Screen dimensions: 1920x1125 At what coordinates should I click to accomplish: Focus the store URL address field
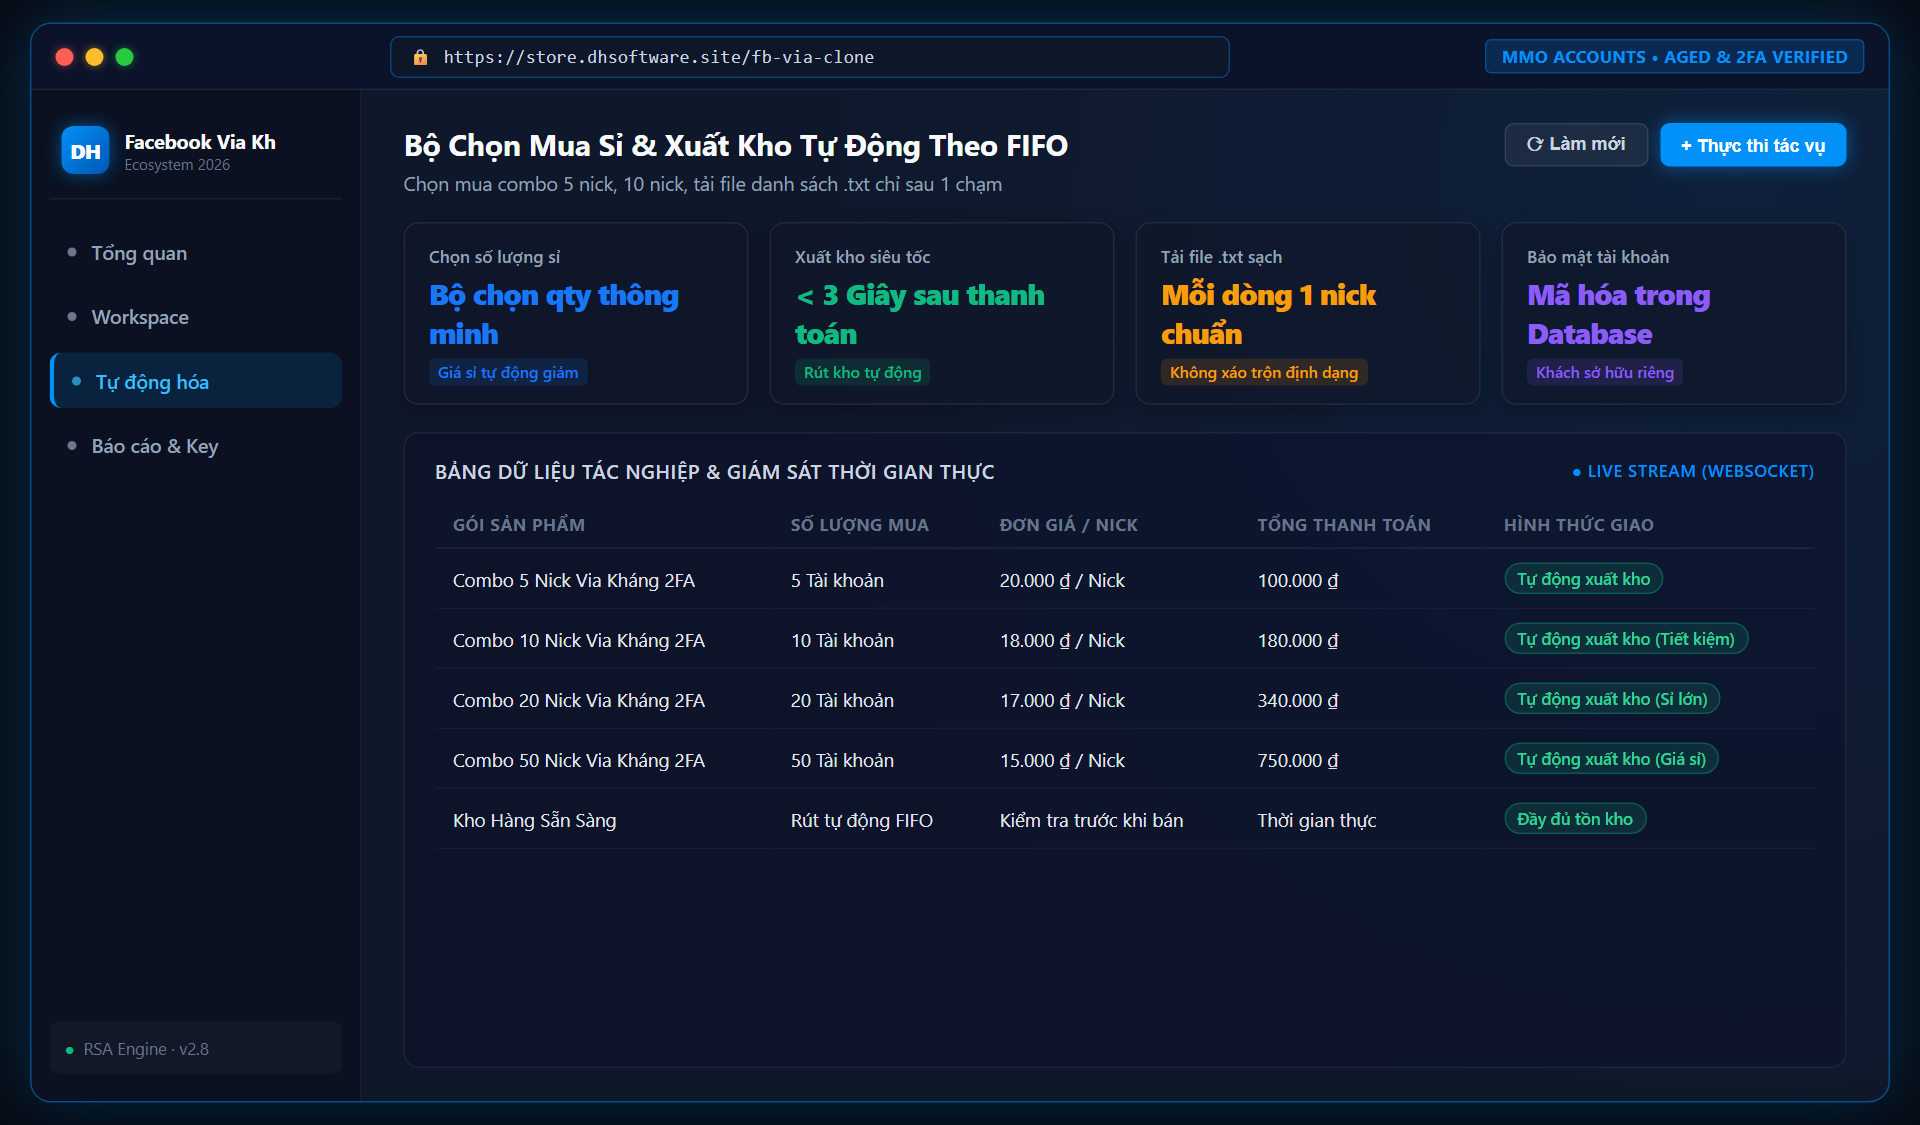pyautogui.click(x=809, y=57)
